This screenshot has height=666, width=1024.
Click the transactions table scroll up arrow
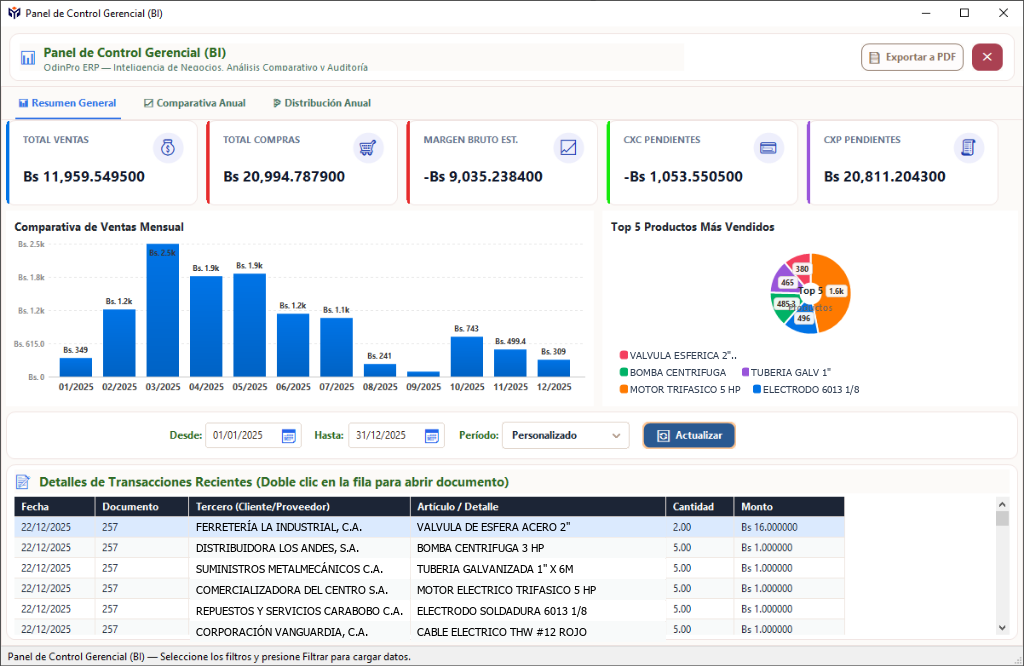click(1002, 504)
